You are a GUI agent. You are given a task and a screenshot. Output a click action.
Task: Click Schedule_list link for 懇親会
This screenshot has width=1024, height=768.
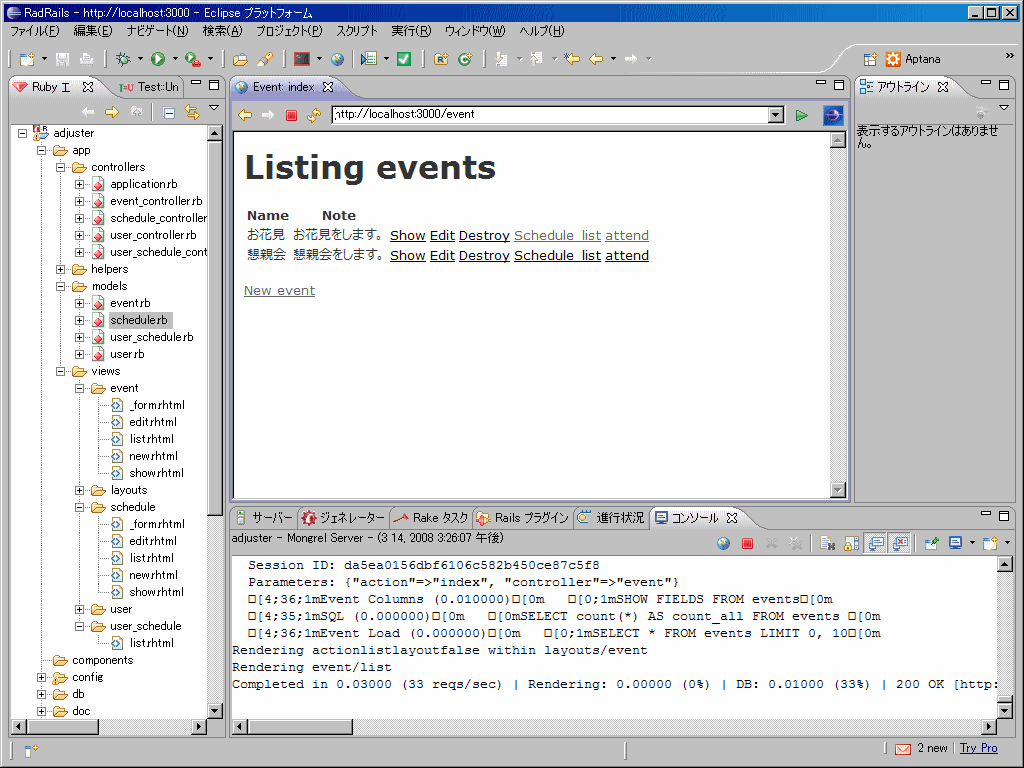click(557, 256)
